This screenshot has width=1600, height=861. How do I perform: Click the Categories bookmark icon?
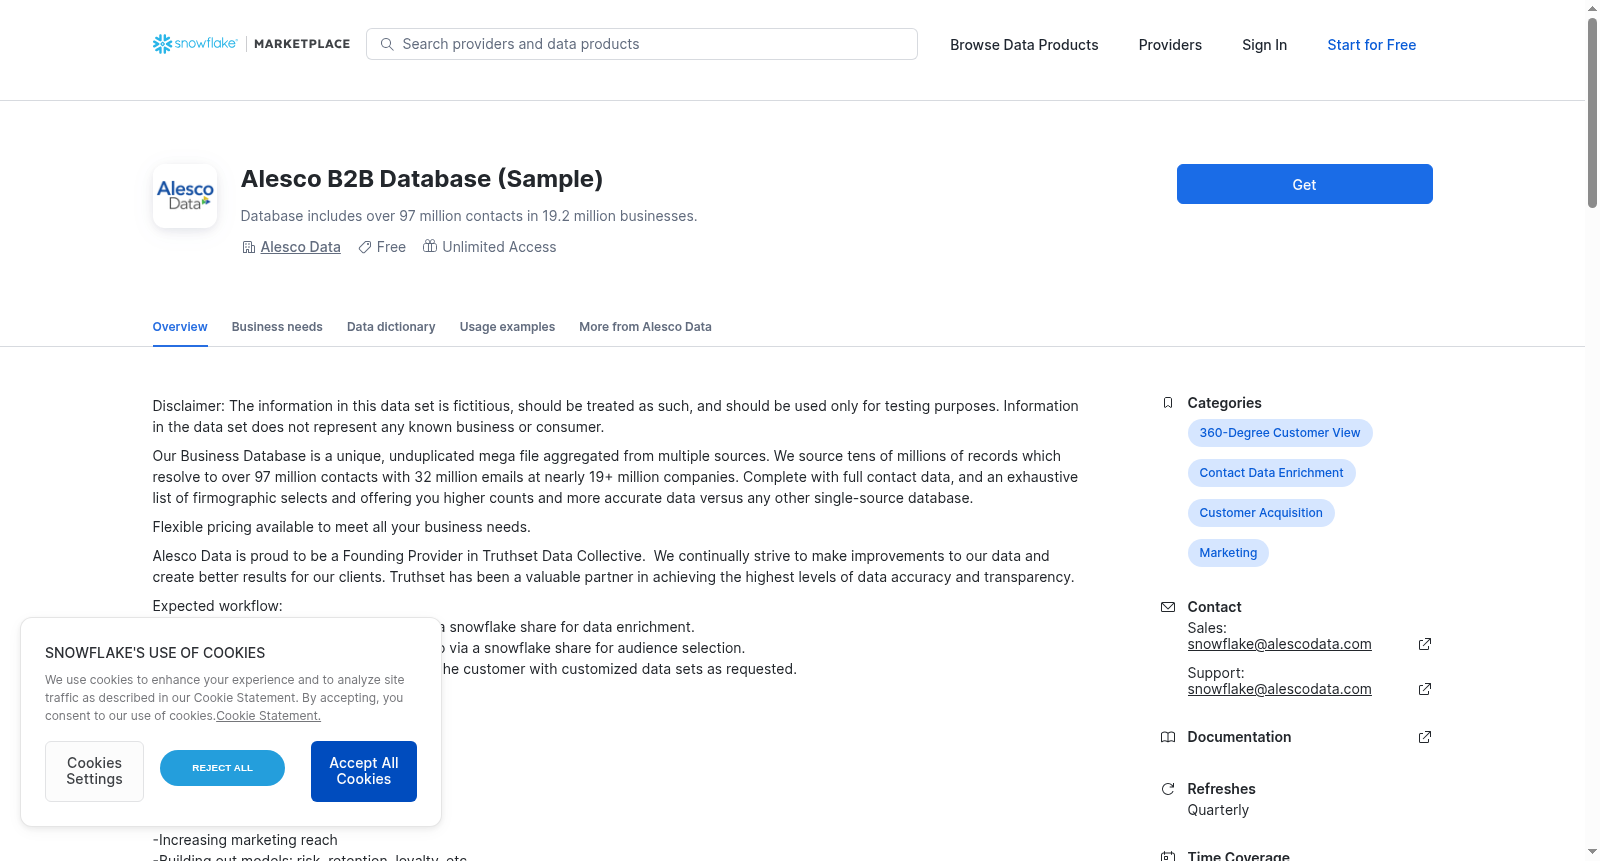coord(1168,403)
